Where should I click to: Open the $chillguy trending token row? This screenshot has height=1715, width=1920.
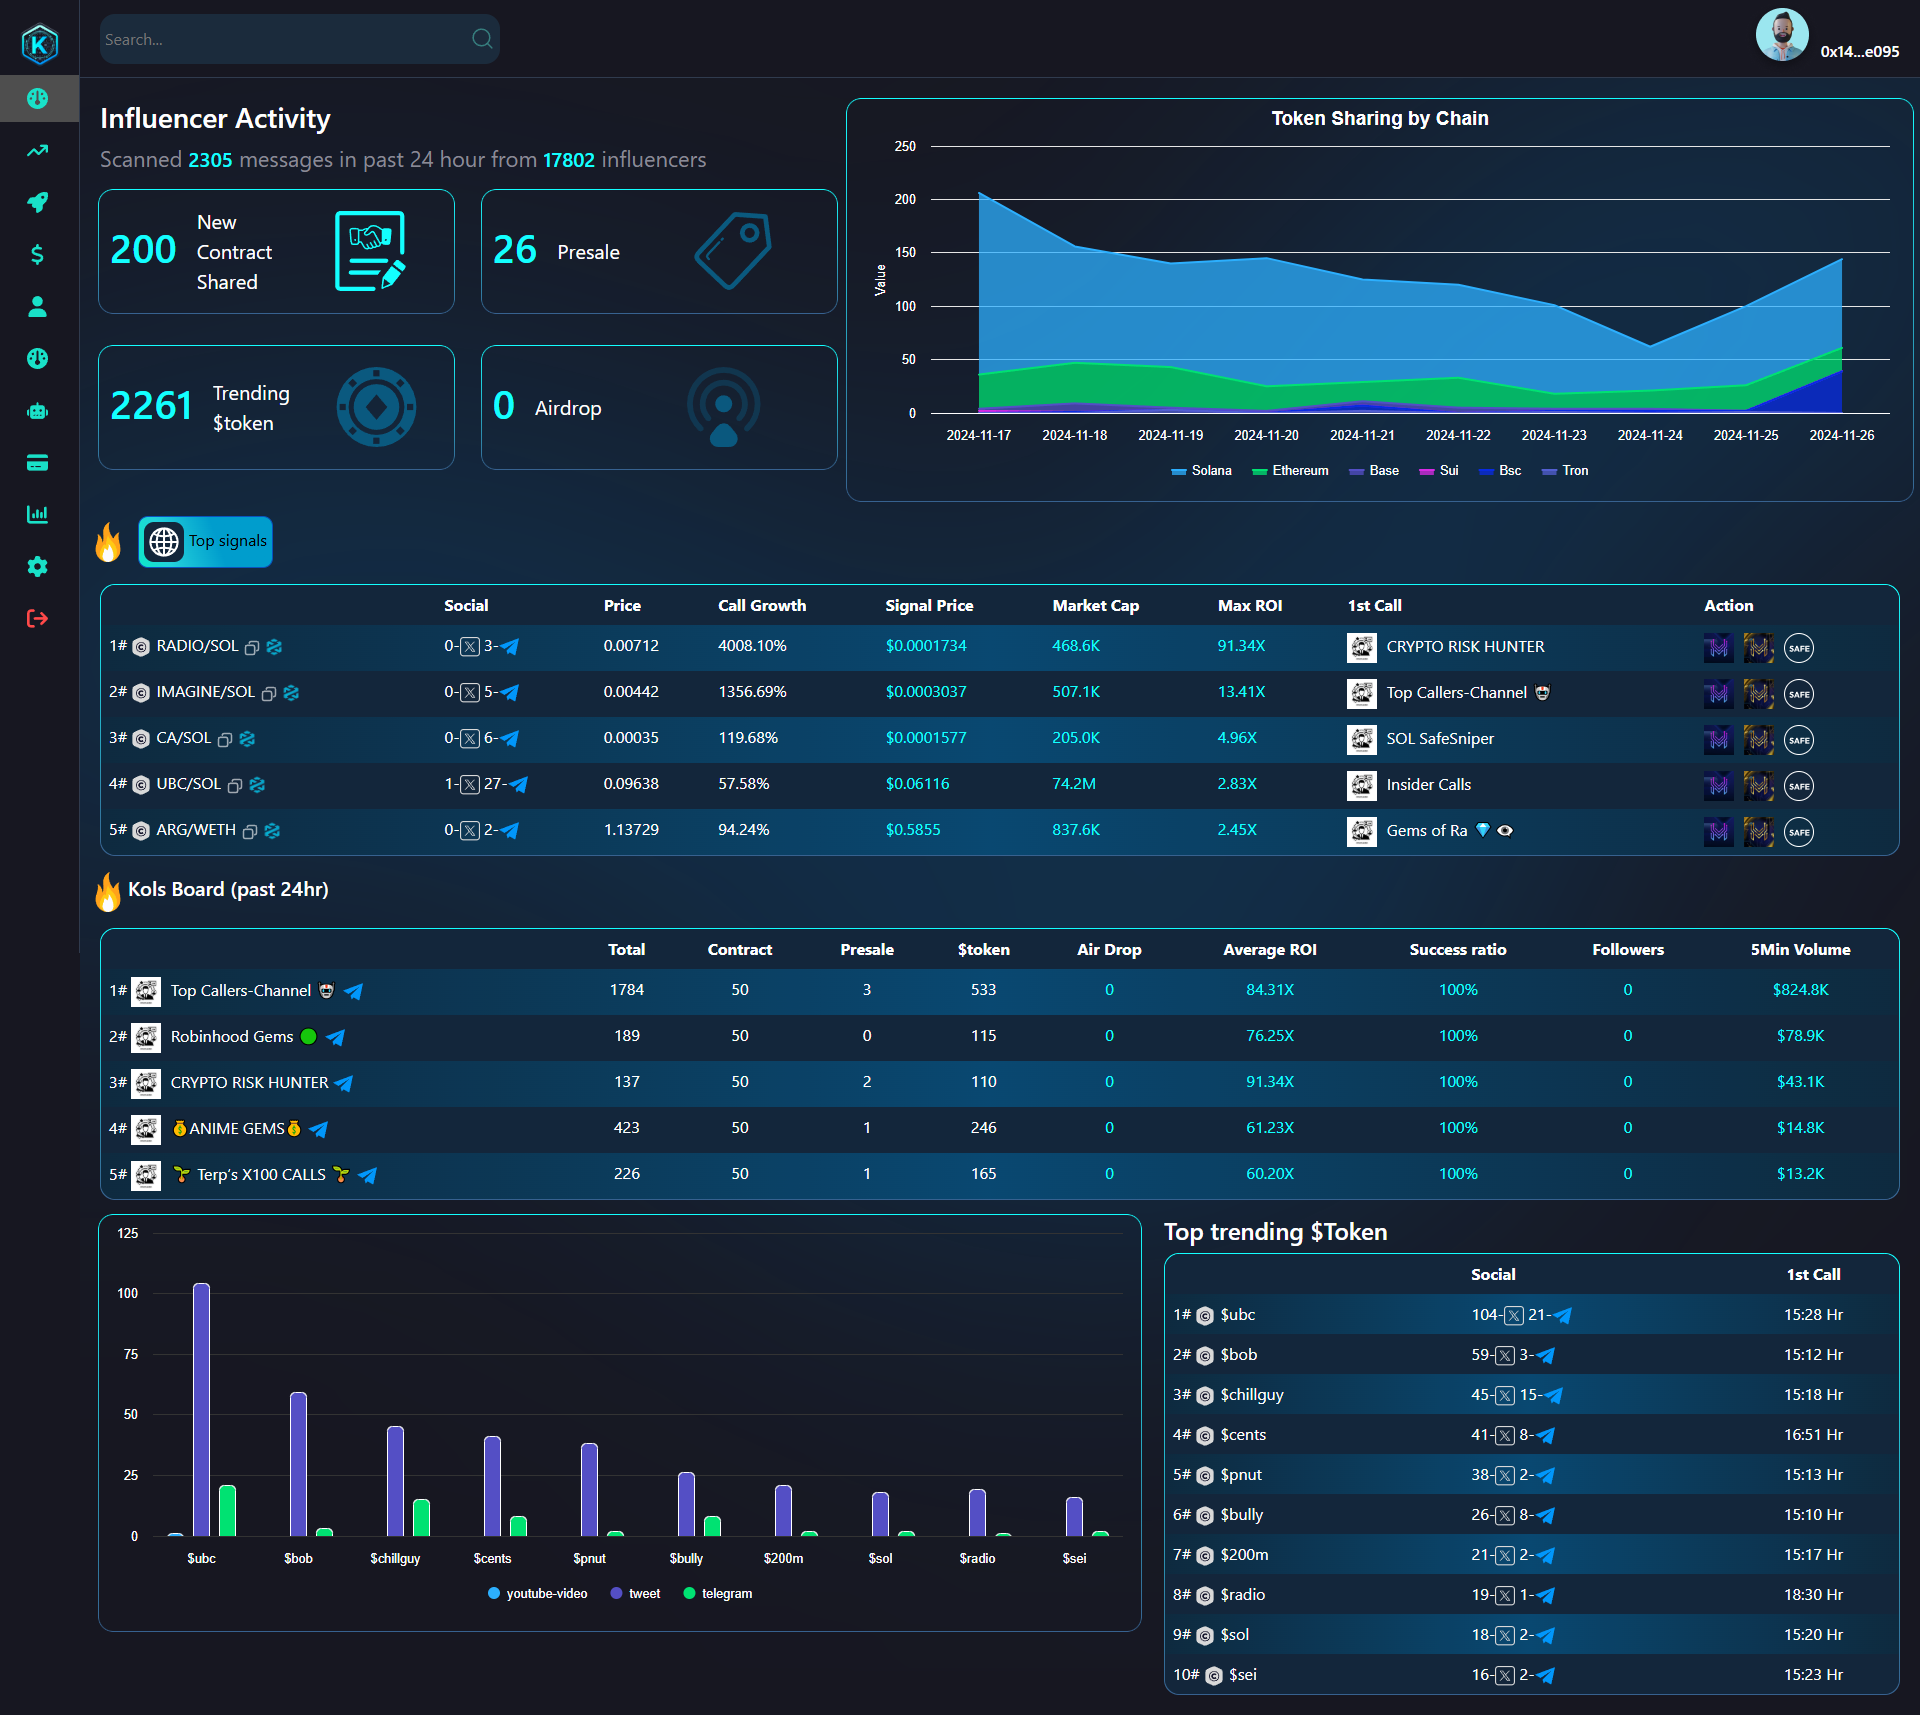[x=1251, y=1395]
